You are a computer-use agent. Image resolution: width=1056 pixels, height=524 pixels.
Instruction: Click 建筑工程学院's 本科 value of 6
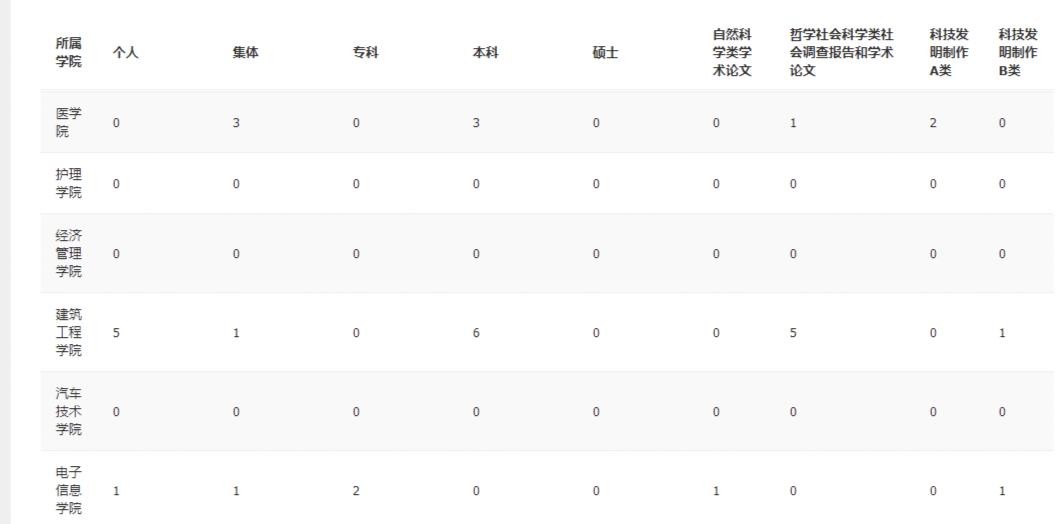(476, 333)
